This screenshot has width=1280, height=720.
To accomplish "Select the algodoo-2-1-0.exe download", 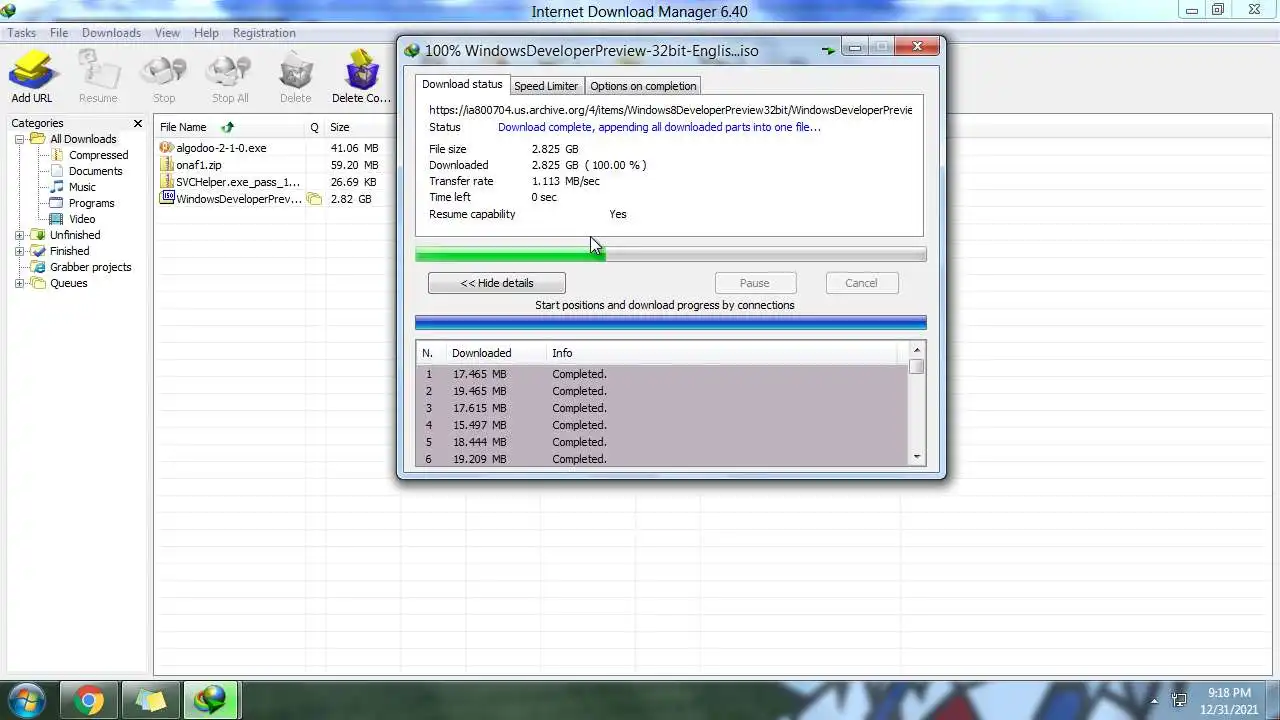I will tap(221, 148).
